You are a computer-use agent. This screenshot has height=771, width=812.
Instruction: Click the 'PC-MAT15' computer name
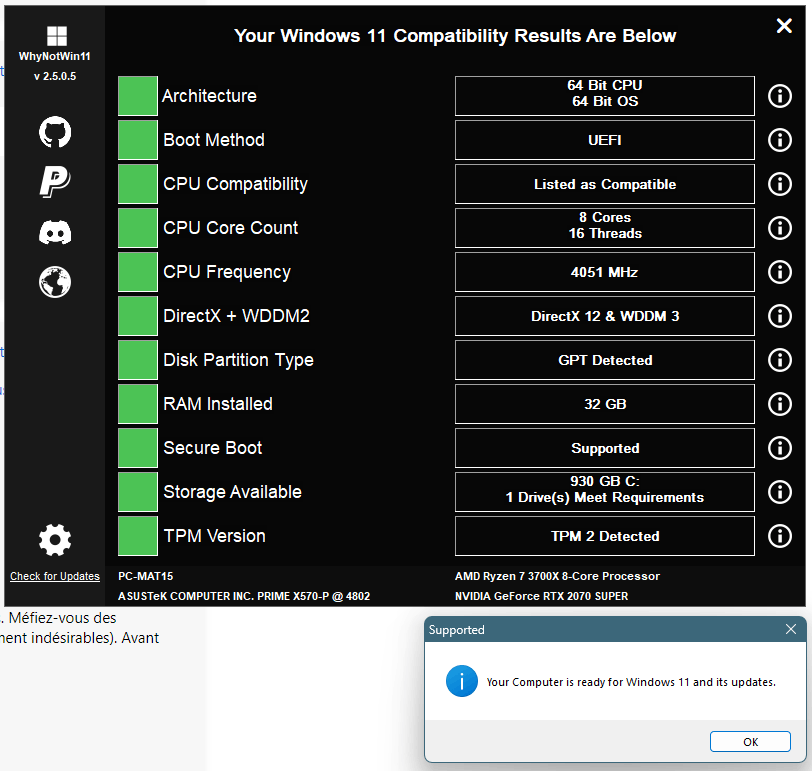tap(146, 576)
